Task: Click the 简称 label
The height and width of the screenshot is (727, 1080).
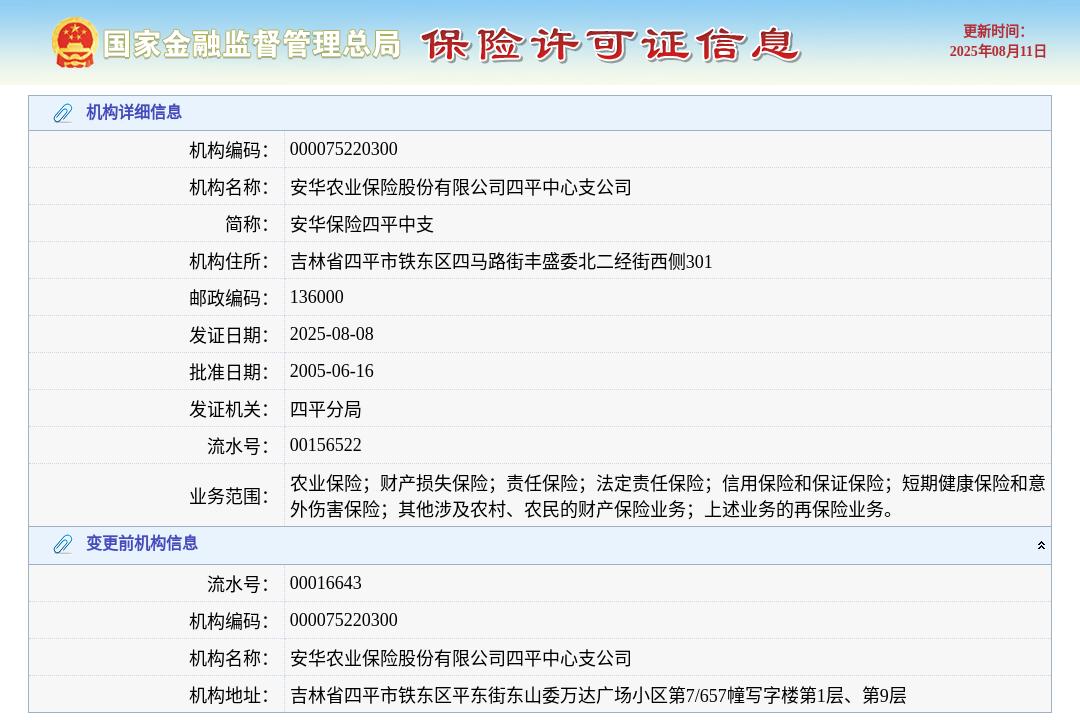Action: coord(247,225)
